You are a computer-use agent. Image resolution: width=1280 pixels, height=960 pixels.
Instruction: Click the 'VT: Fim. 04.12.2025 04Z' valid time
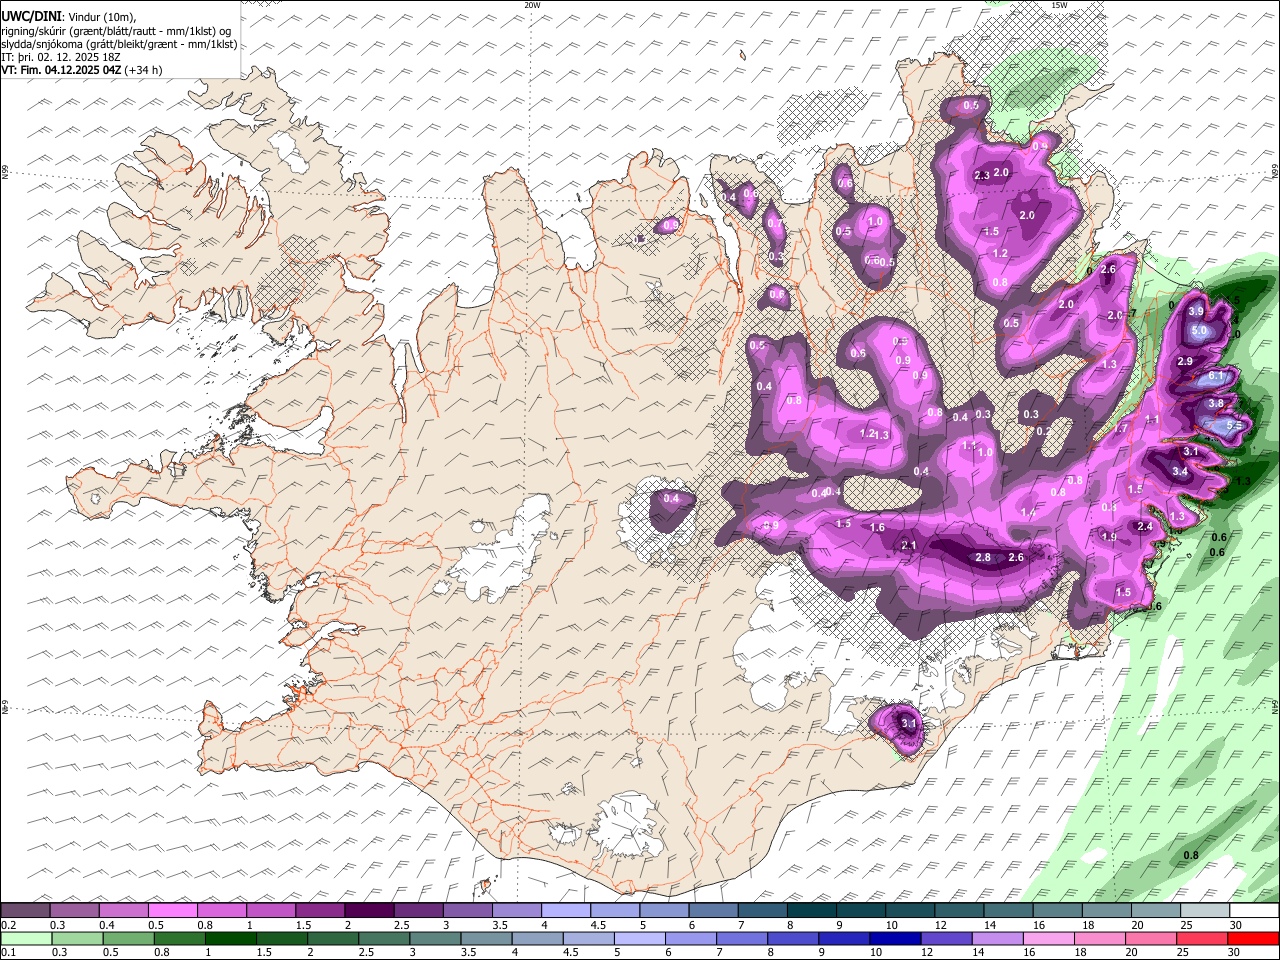coord(62,70)
